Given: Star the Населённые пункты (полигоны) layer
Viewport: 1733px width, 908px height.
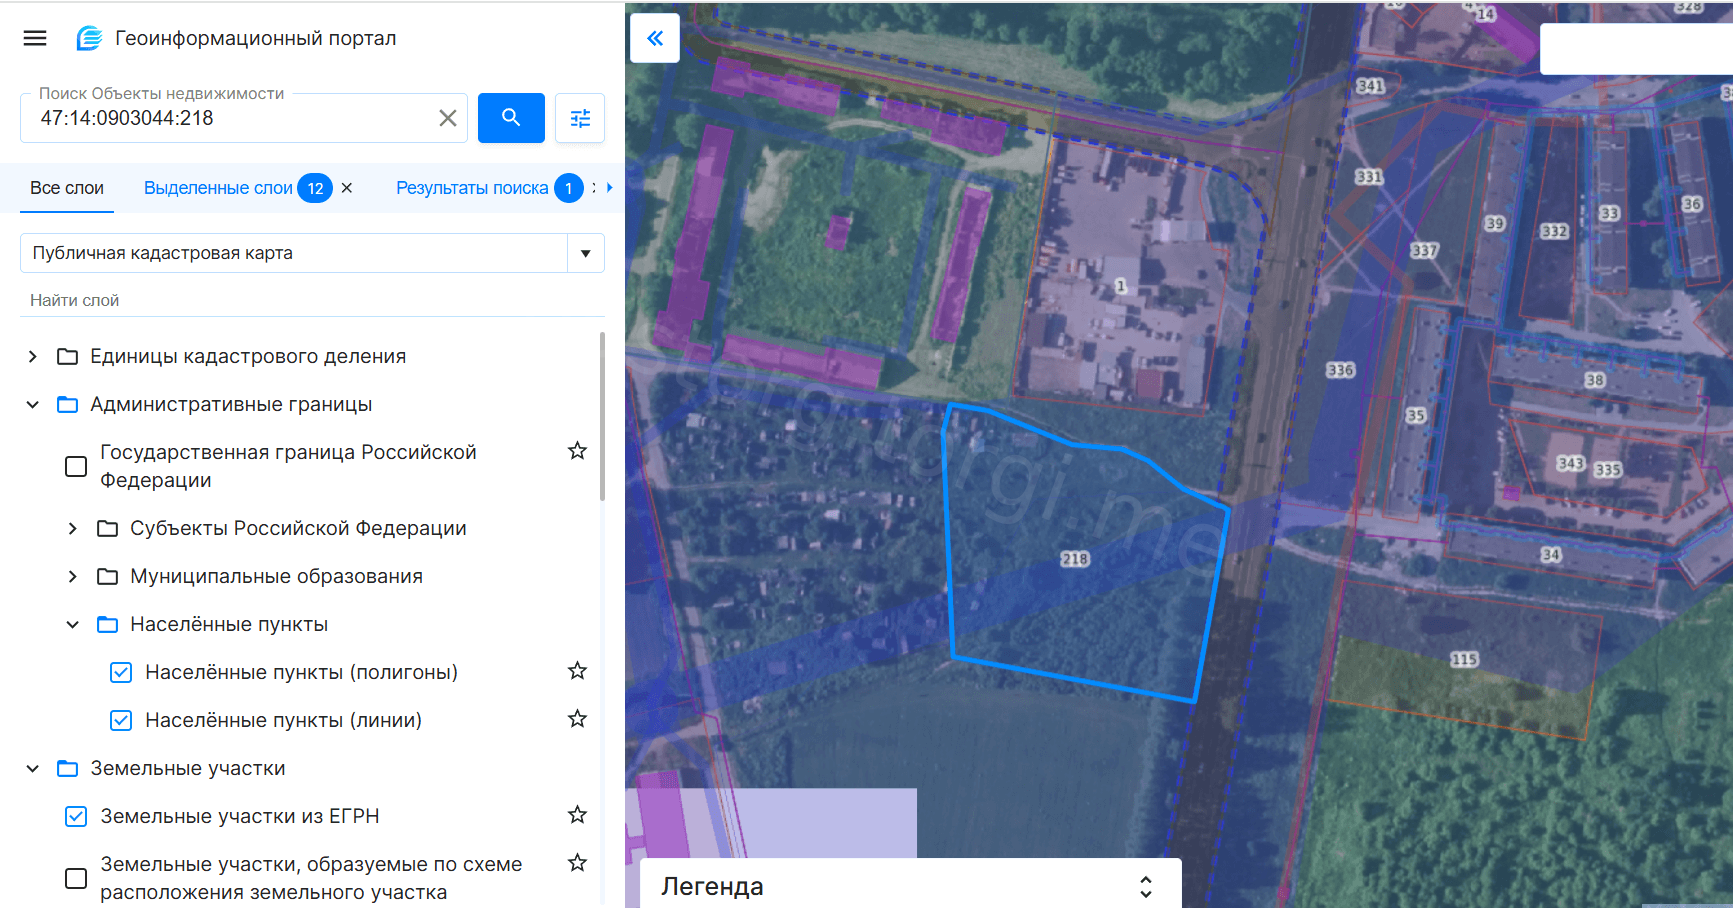Looking at the screenshot, I should coord(577,671).
